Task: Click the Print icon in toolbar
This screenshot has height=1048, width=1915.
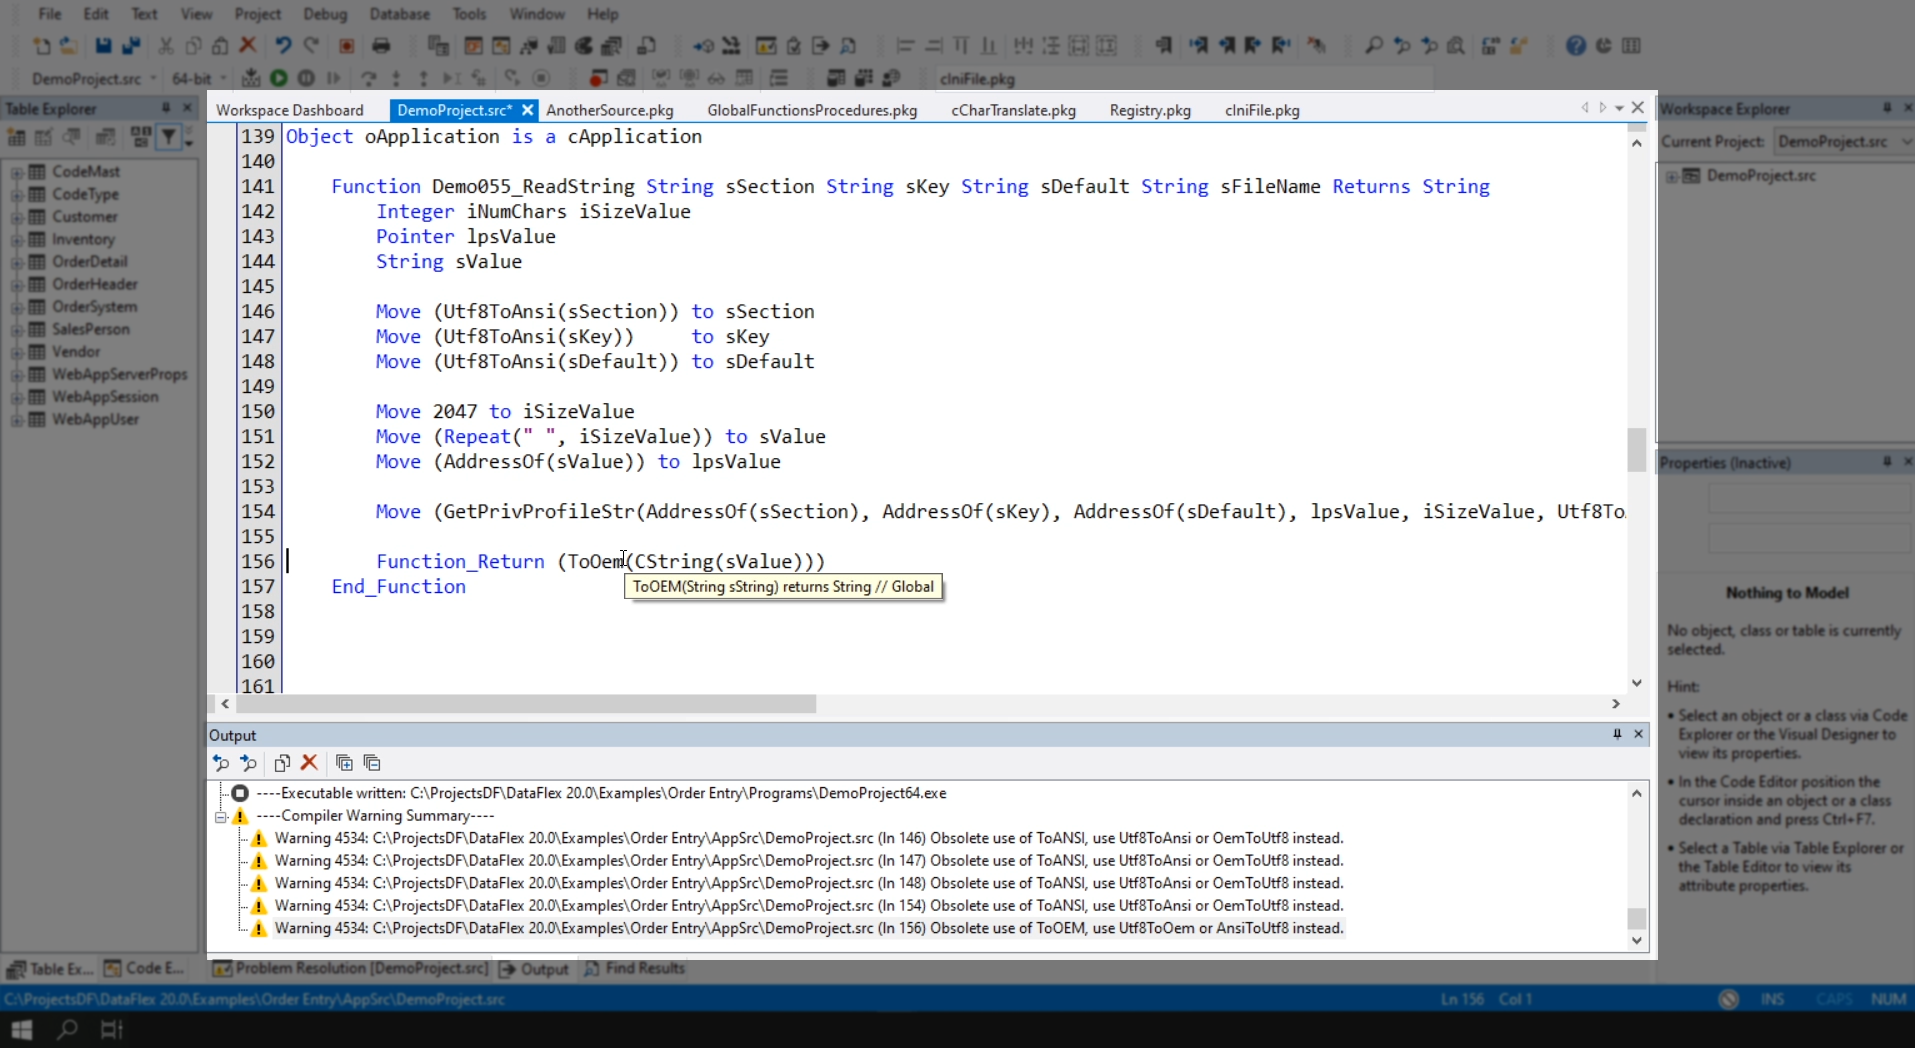Action: [381, 46]
